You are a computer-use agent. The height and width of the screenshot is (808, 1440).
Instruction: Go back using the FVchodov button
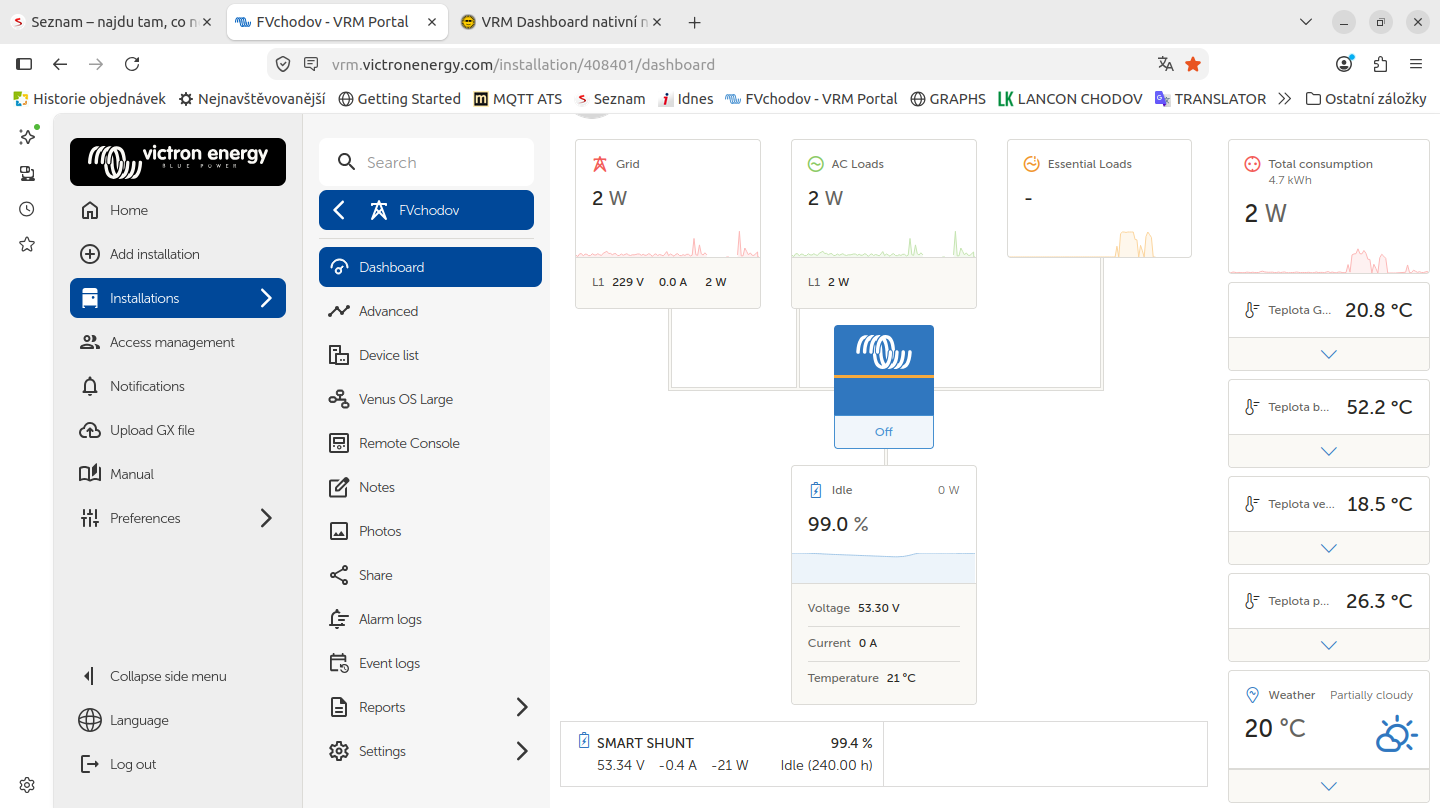426,210
